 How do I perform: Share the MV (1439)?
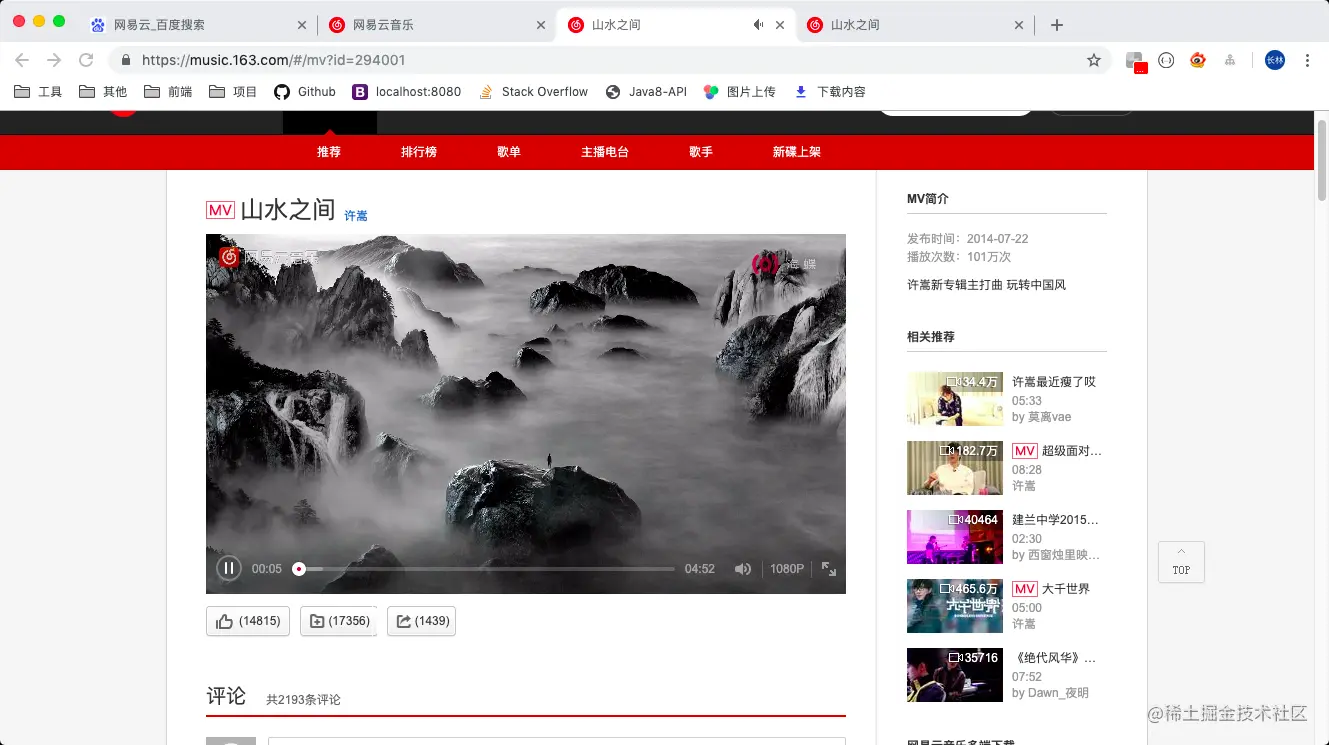click(421, 621)
